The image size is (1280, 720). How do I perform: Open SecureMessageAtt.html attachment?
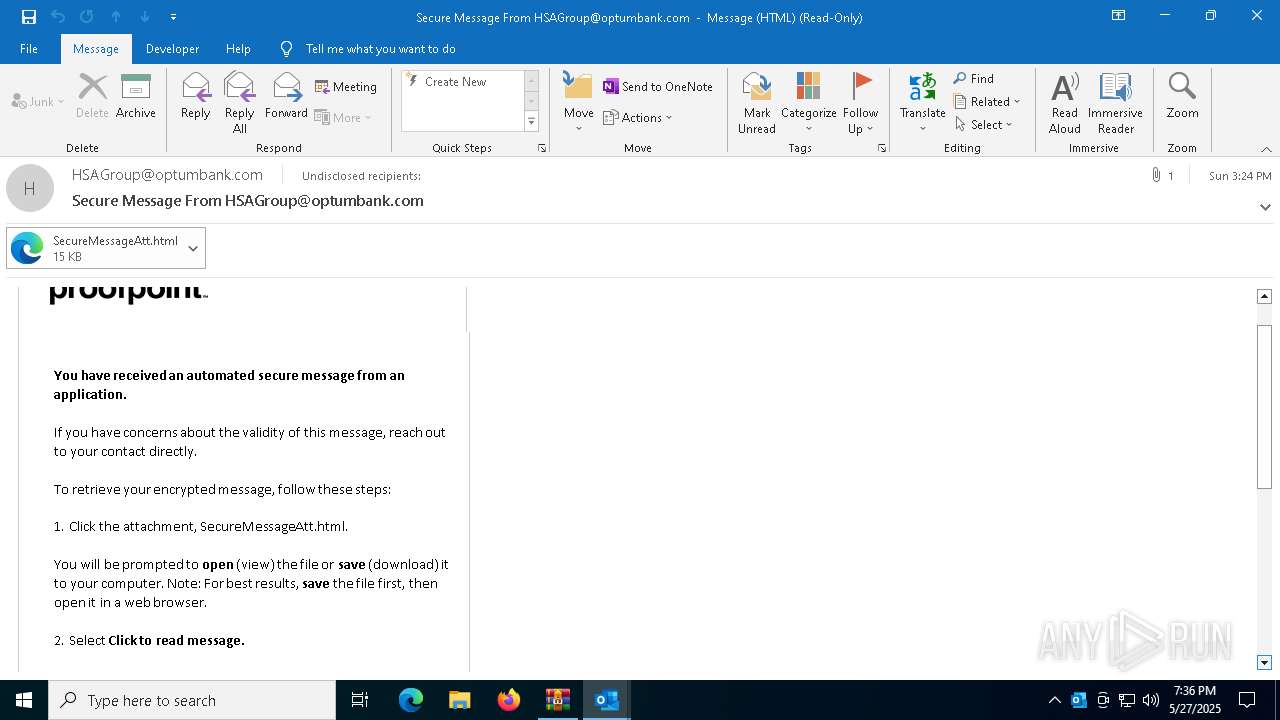point(94,248)
